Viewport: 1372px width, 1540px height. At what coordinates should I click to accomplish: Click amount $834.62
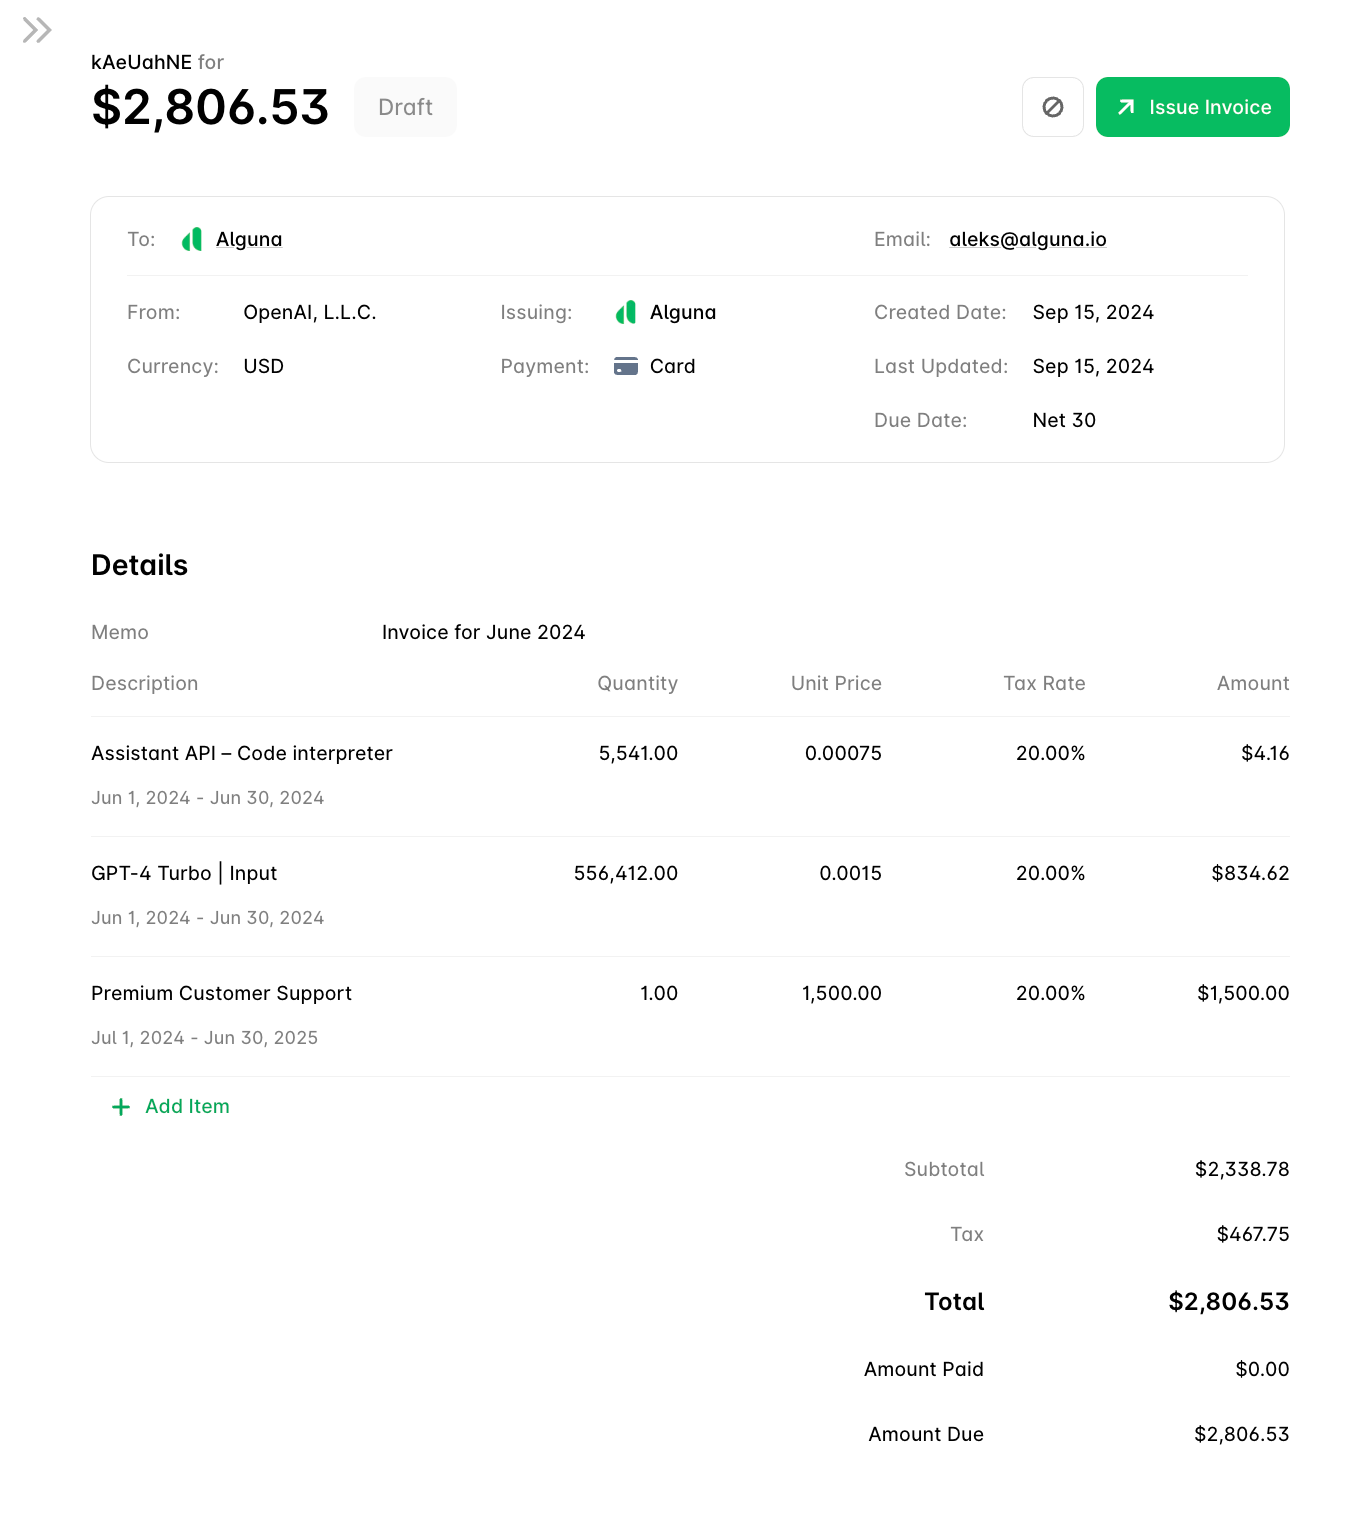pos(1250,873)
